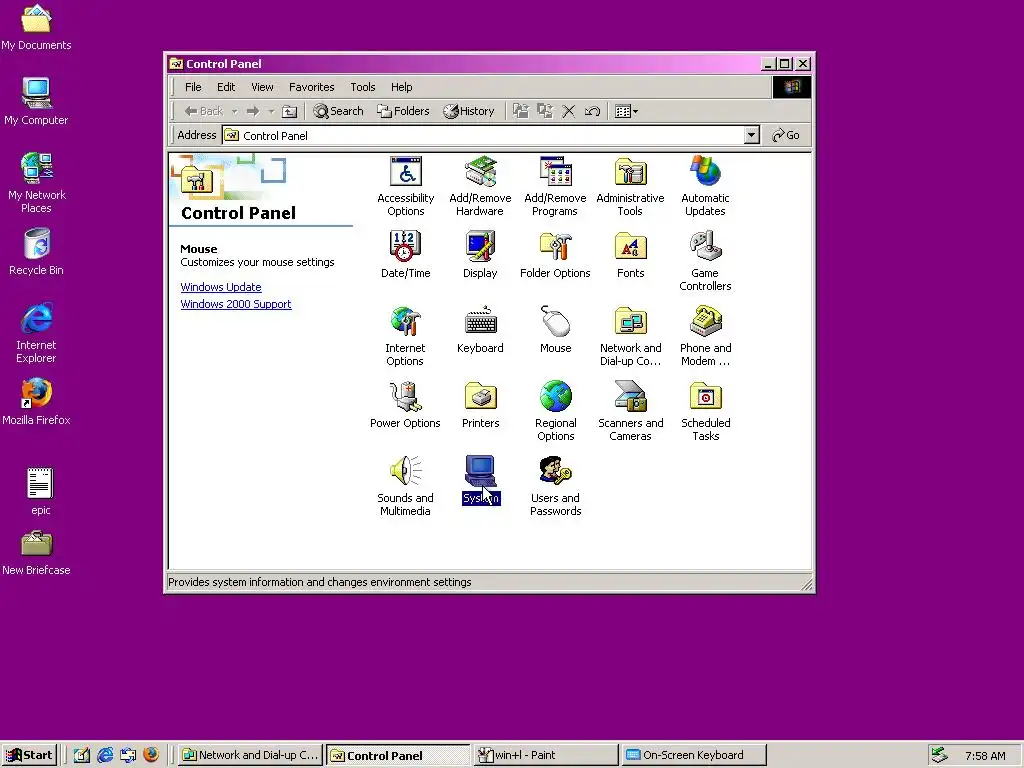Click the Copy To toolbar icon

(x=545, y=111)
